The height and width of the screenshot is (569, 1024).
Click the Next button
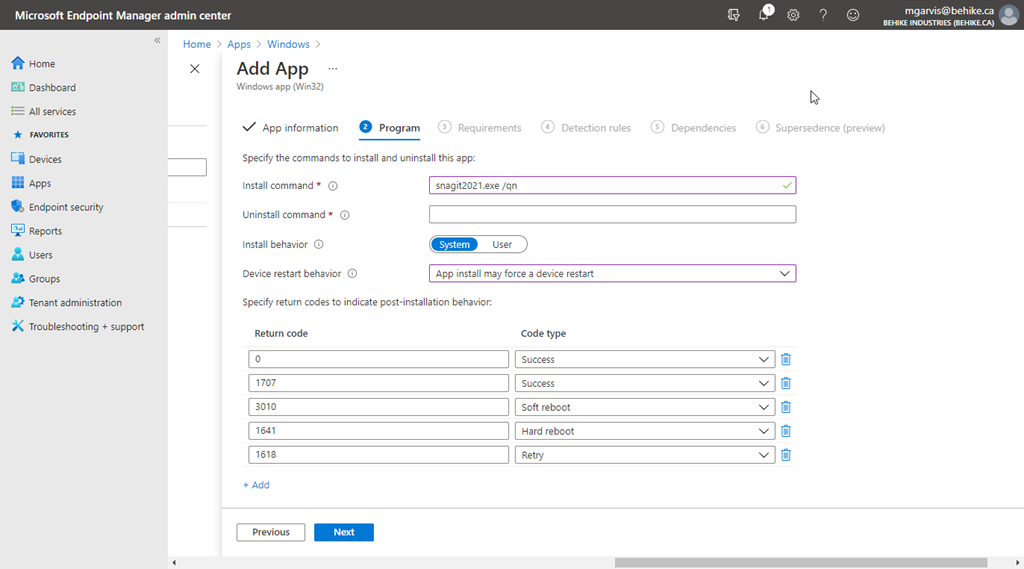click(343, 532)
